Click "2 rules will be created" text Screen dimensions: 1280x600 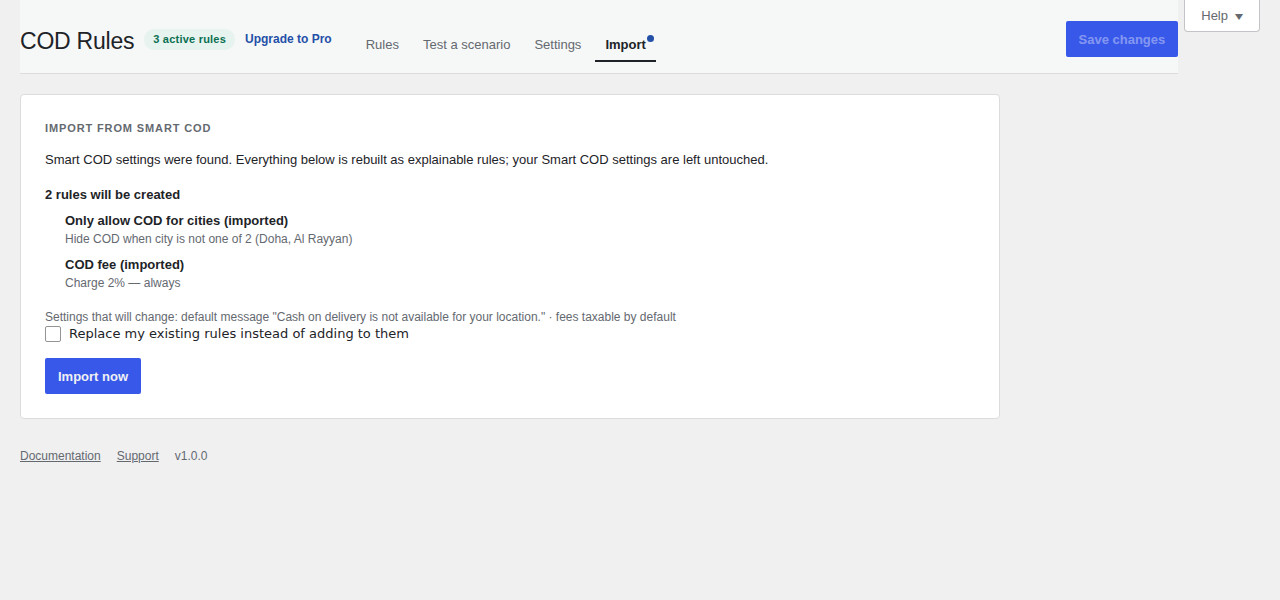(112, 194)
